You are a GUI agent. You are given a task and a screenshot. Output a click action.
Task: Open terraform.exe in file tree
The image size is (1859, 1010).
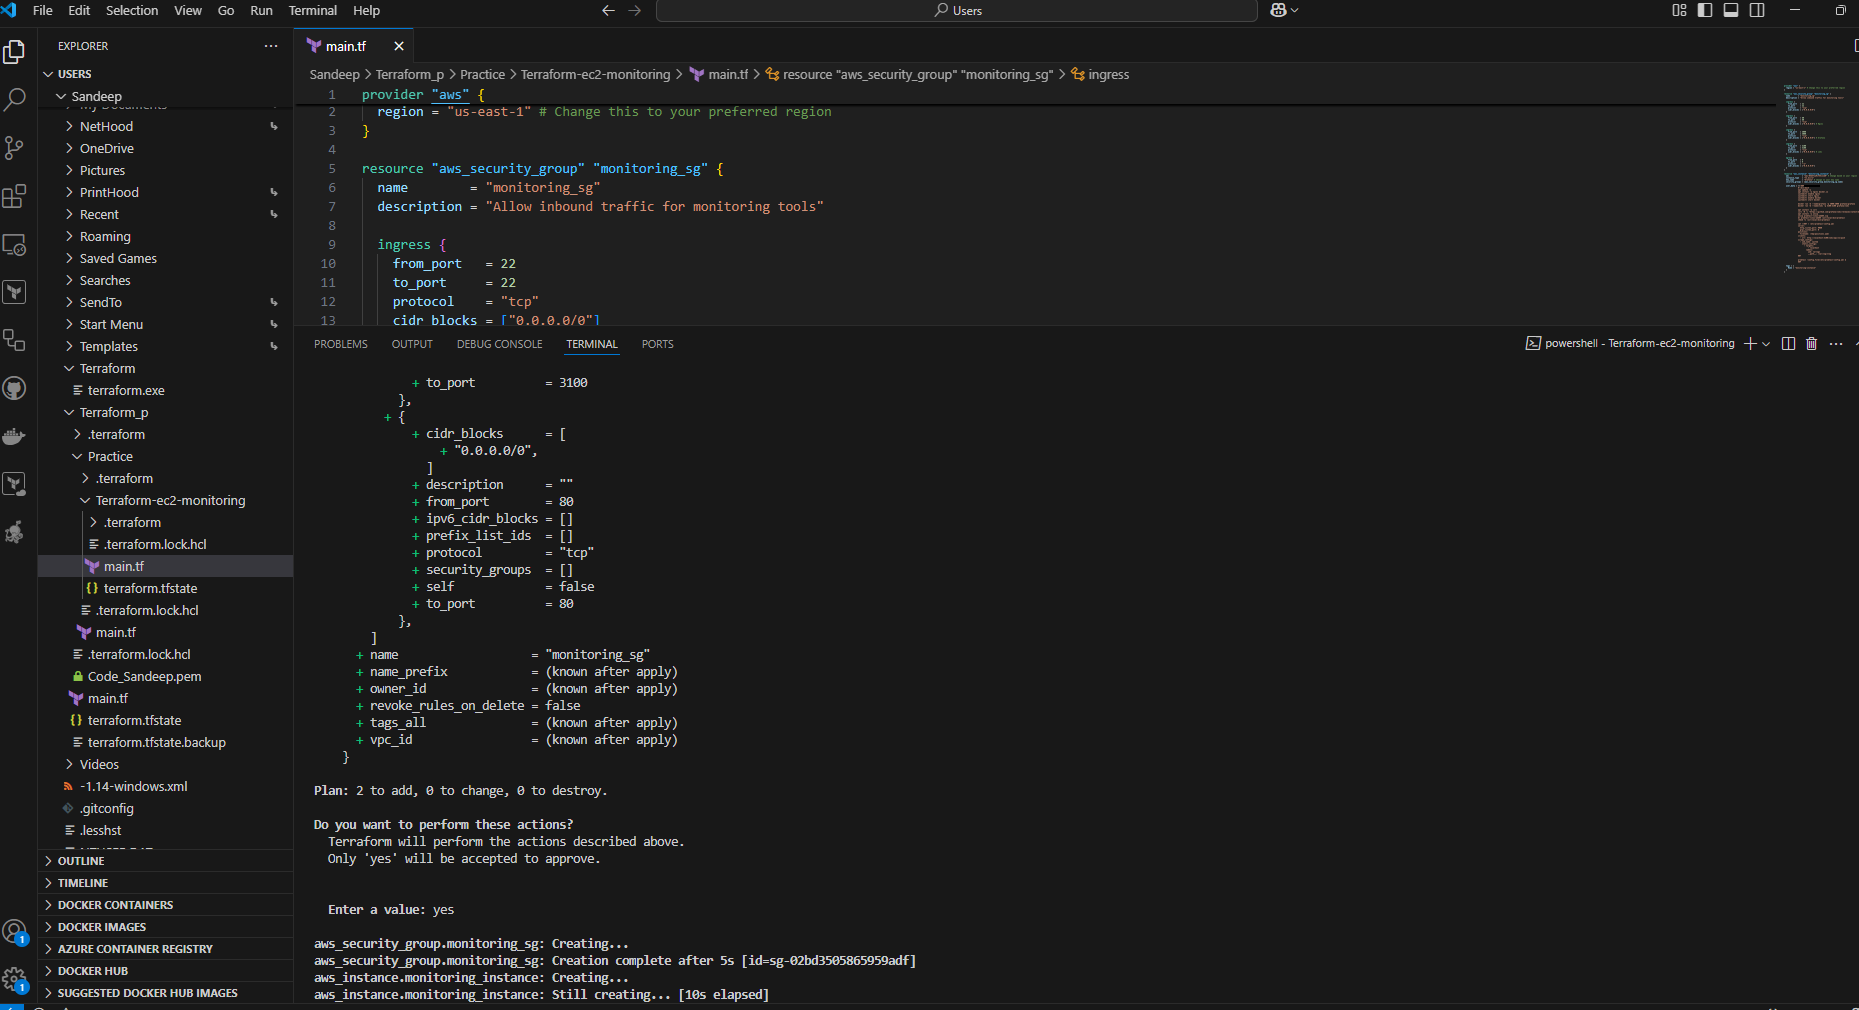pos(166,390)
